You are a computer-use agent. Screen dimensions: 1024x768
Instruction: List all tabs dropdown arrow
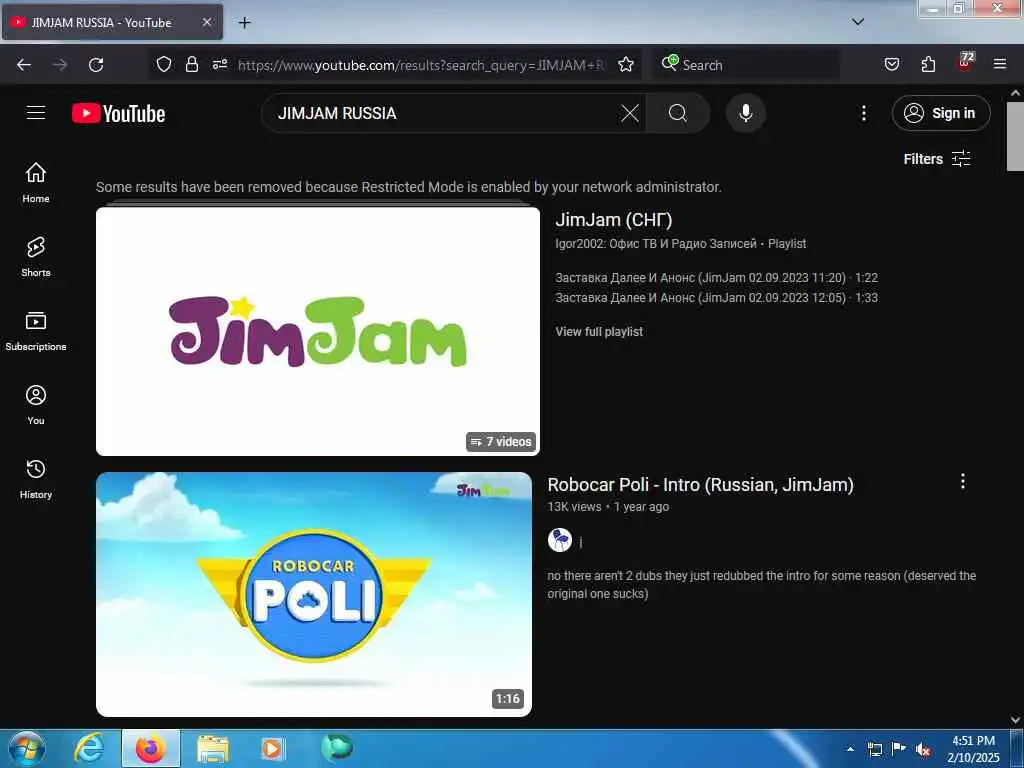pos(858,22)
